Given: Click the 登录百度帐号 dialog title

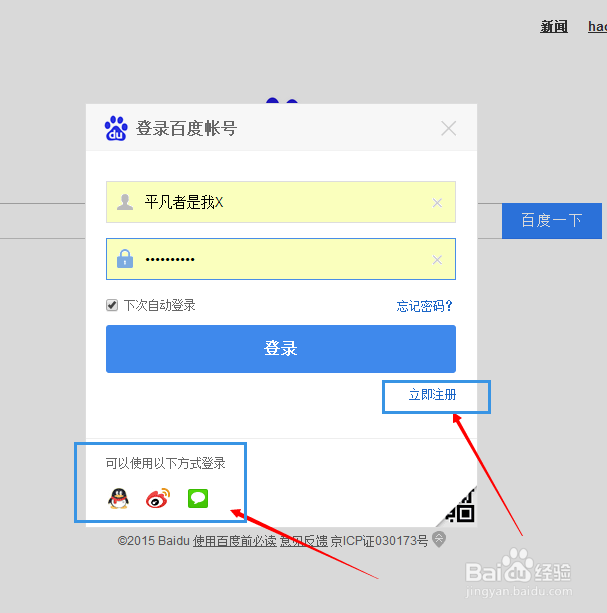Looking at the screenshot, I should 186,128.
